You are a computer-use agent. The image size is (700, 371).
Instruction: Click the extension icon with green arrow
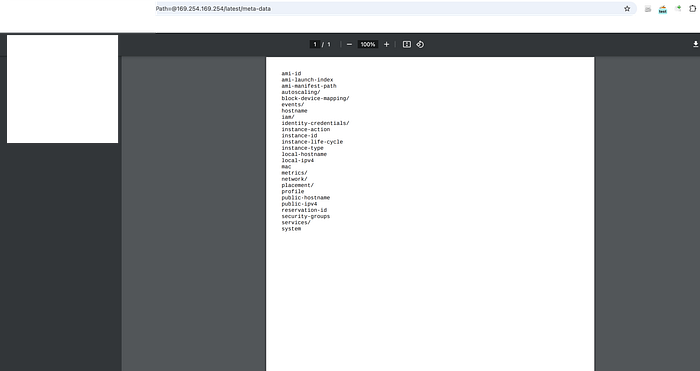coord(678,8)
